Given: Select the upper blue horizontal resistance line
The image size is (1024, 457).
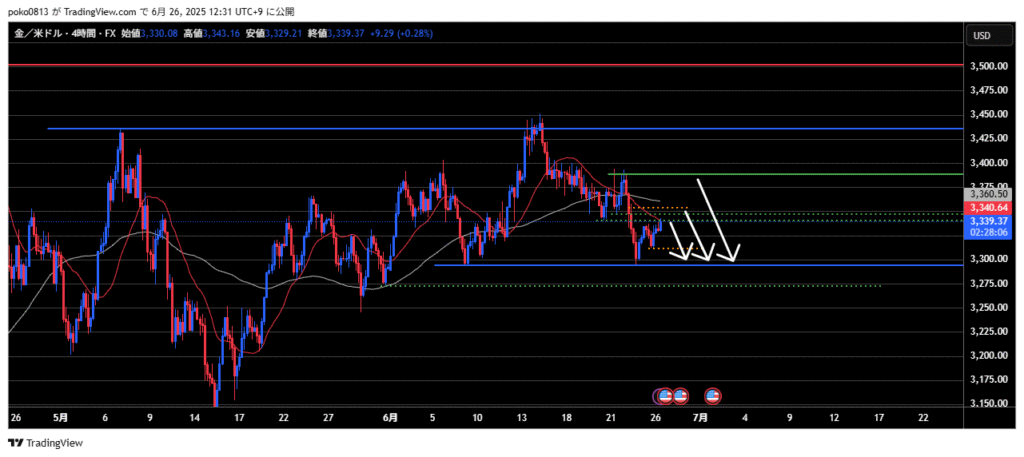Looking at the screenshot, I should coord(500,129).
